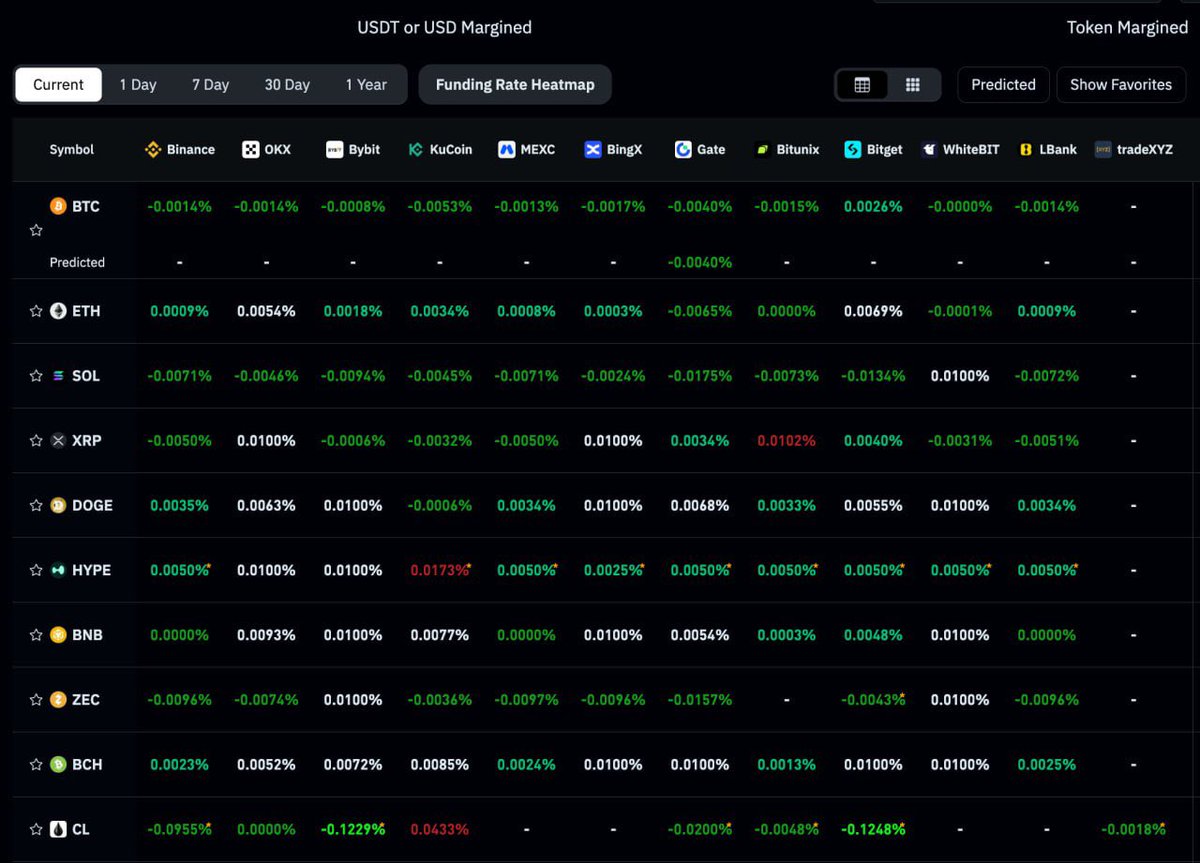Click the Bitunix exchange logo
Image resolution: width=1200 pixels, height=863 pixels.
pyautogui.click(x=764, y=150)
